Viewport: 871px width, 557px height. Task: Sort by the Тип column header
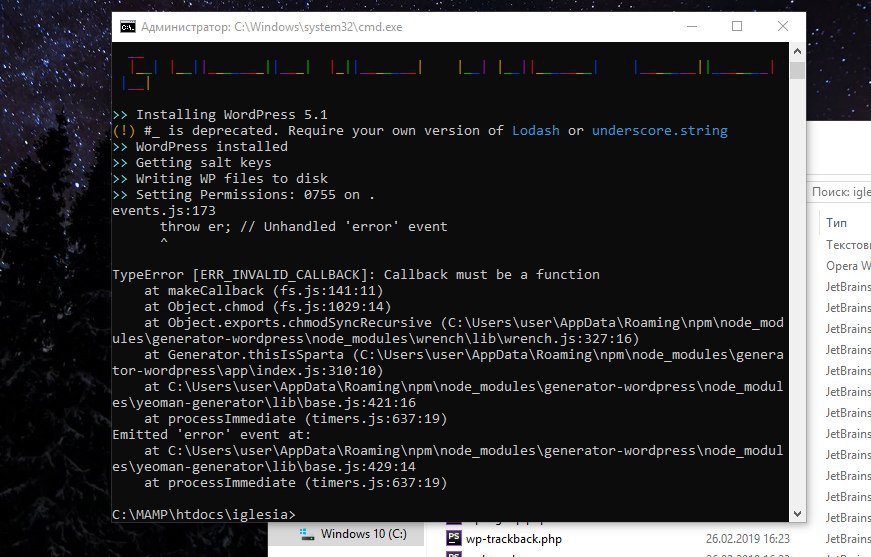837,223
